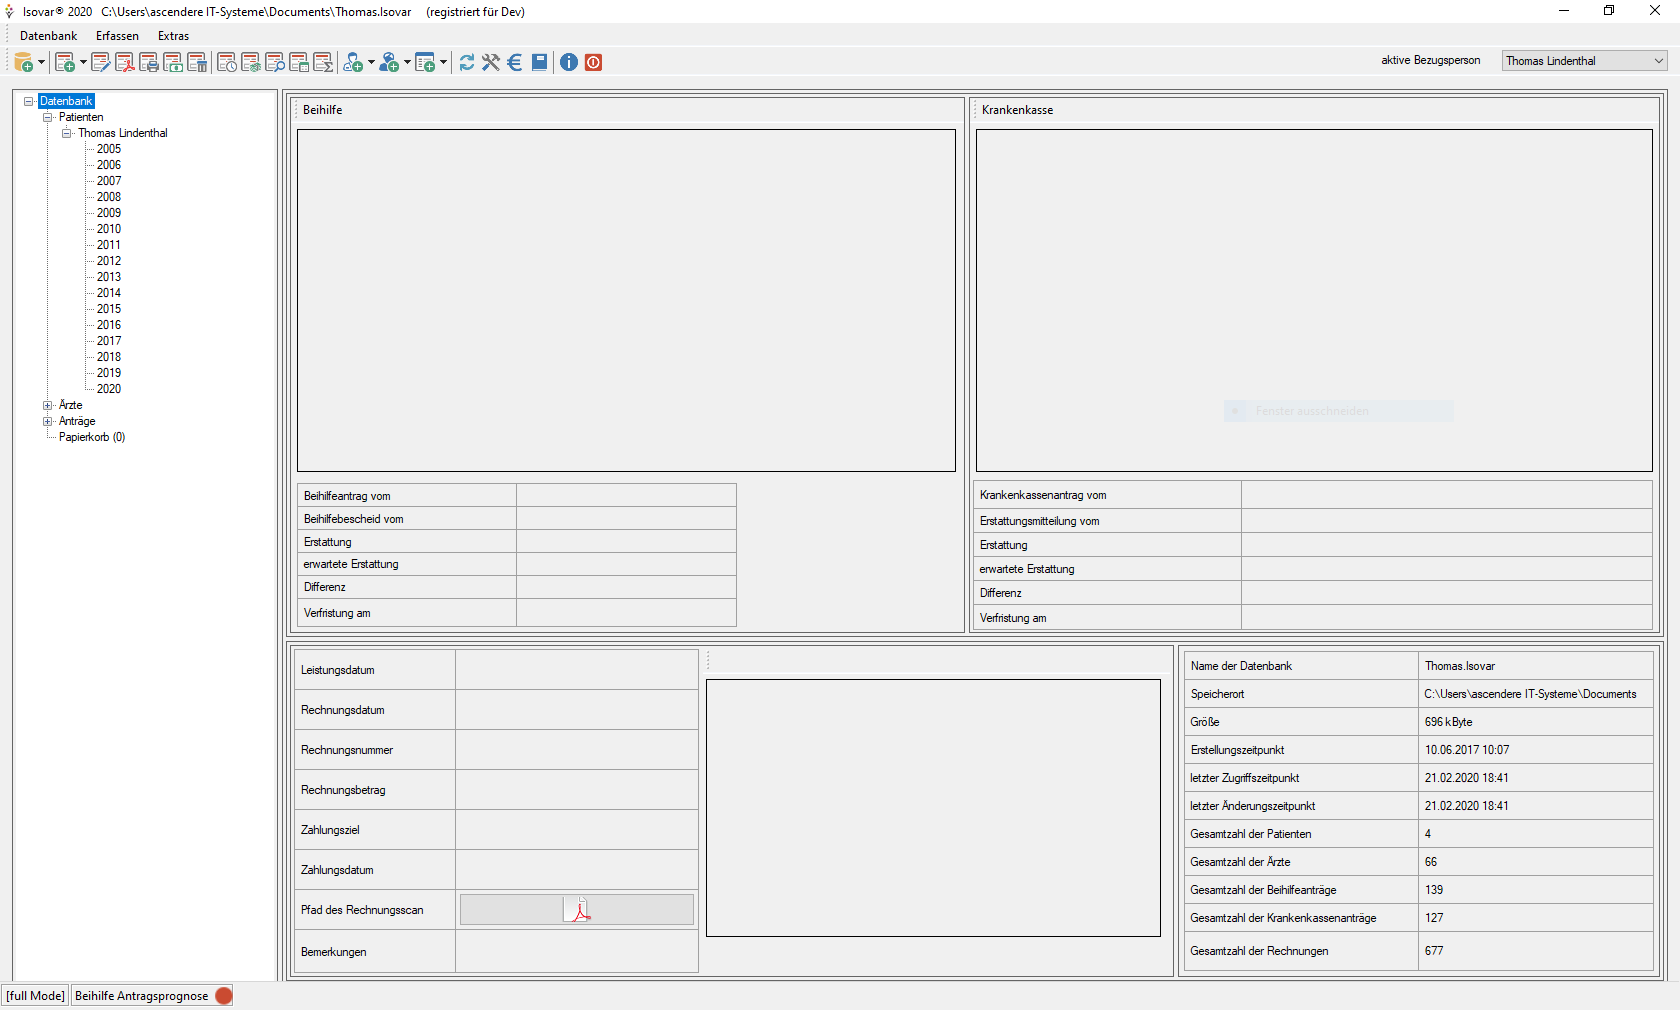Image resolution: width=1680 pixels, height=1010 pixels.
Task: Select Papierkorb (0) in the tree
Action: (92, 437)
